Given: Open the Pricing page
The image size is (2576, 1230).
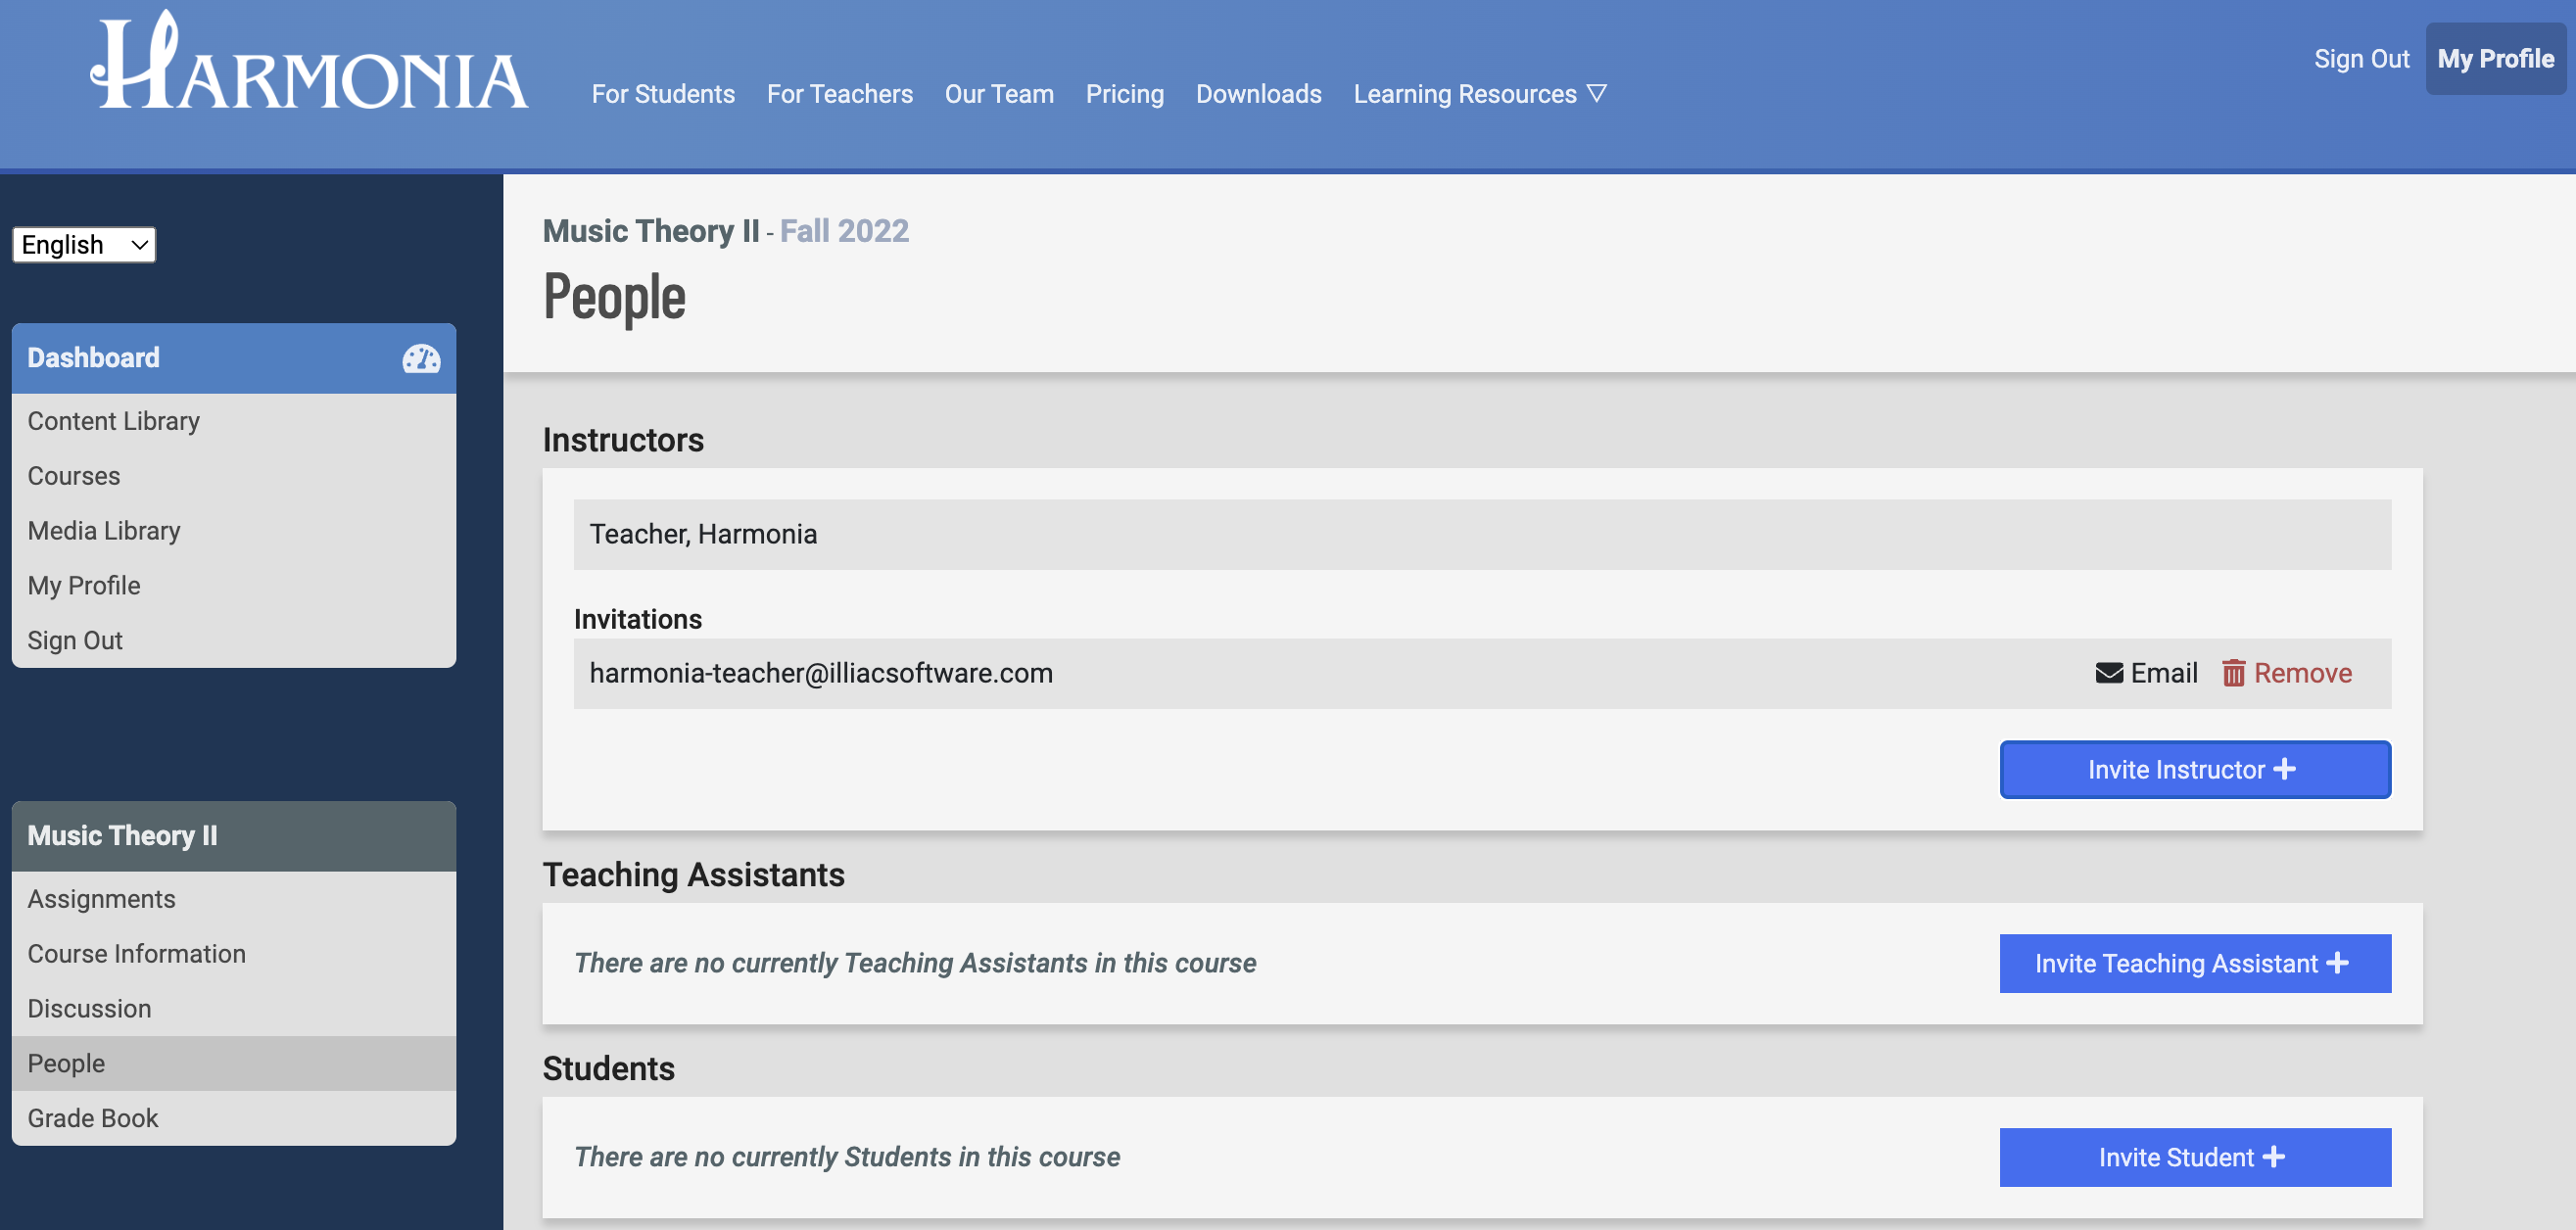Looking at the screenshot, I should click(x=1124, y=94).
